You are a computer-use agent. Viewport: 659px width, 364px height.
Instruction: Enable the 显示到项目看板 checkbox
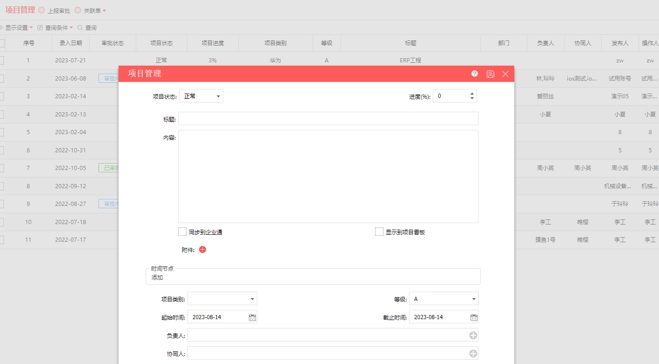click(379, 232)
